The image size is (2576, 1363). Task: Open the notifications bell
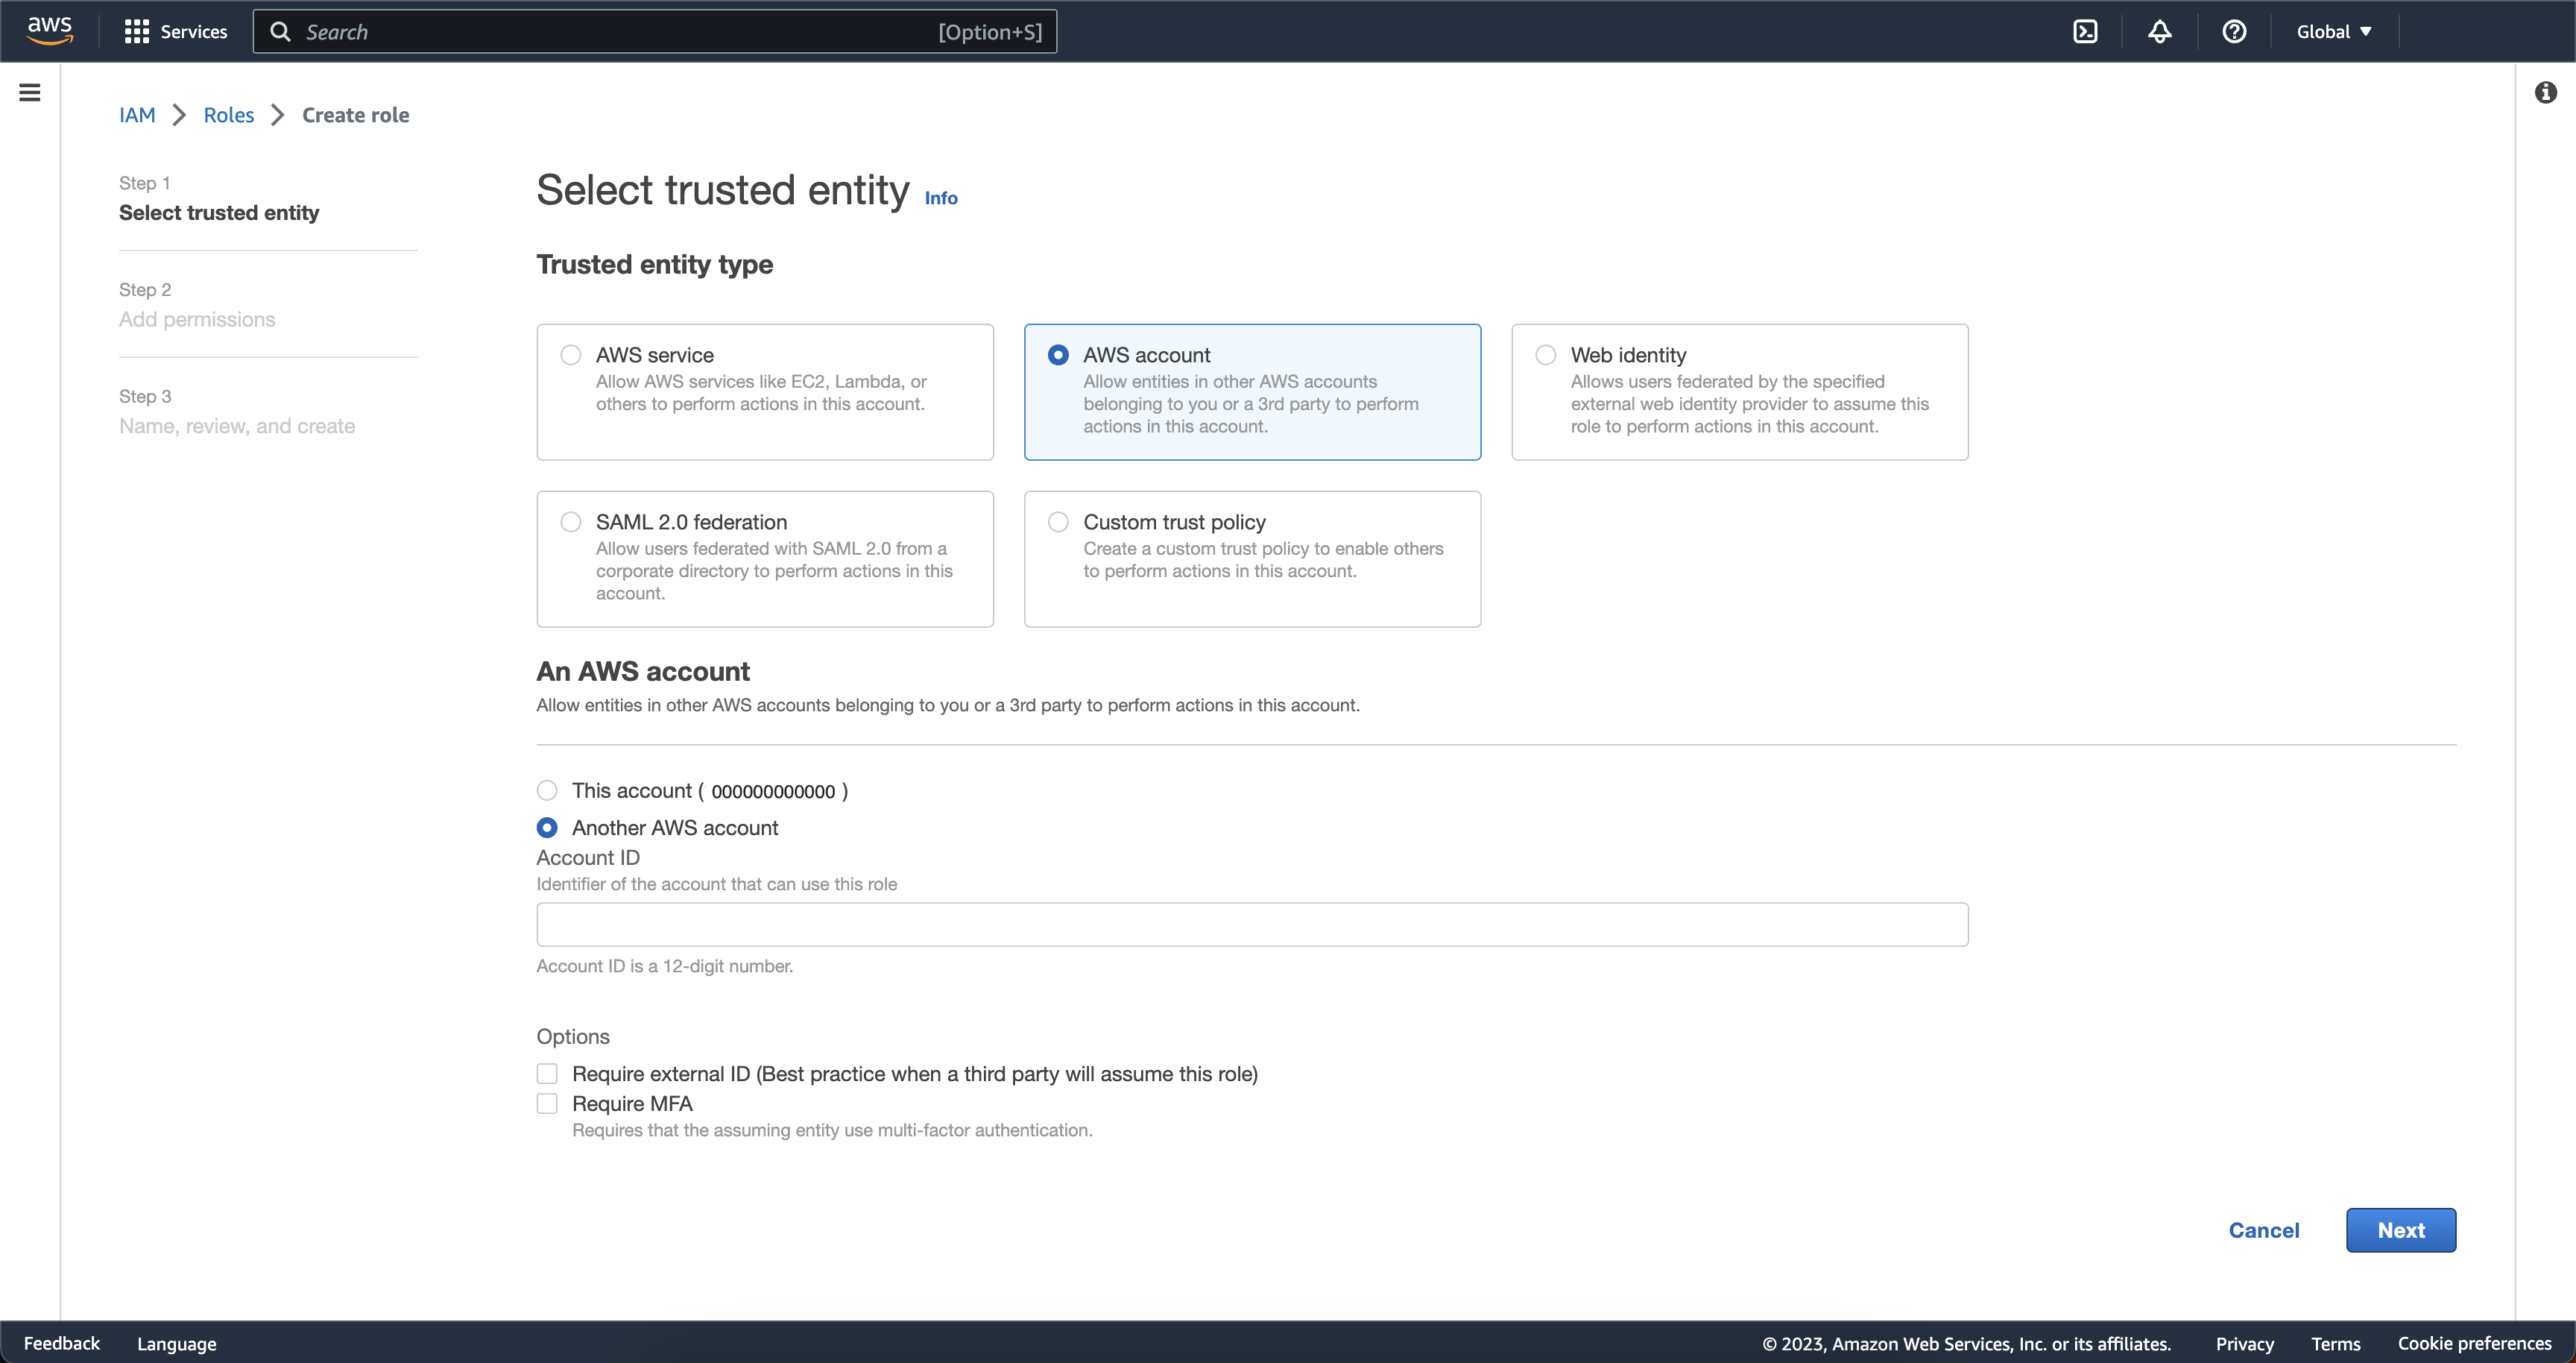click(x=2160, y=31)
